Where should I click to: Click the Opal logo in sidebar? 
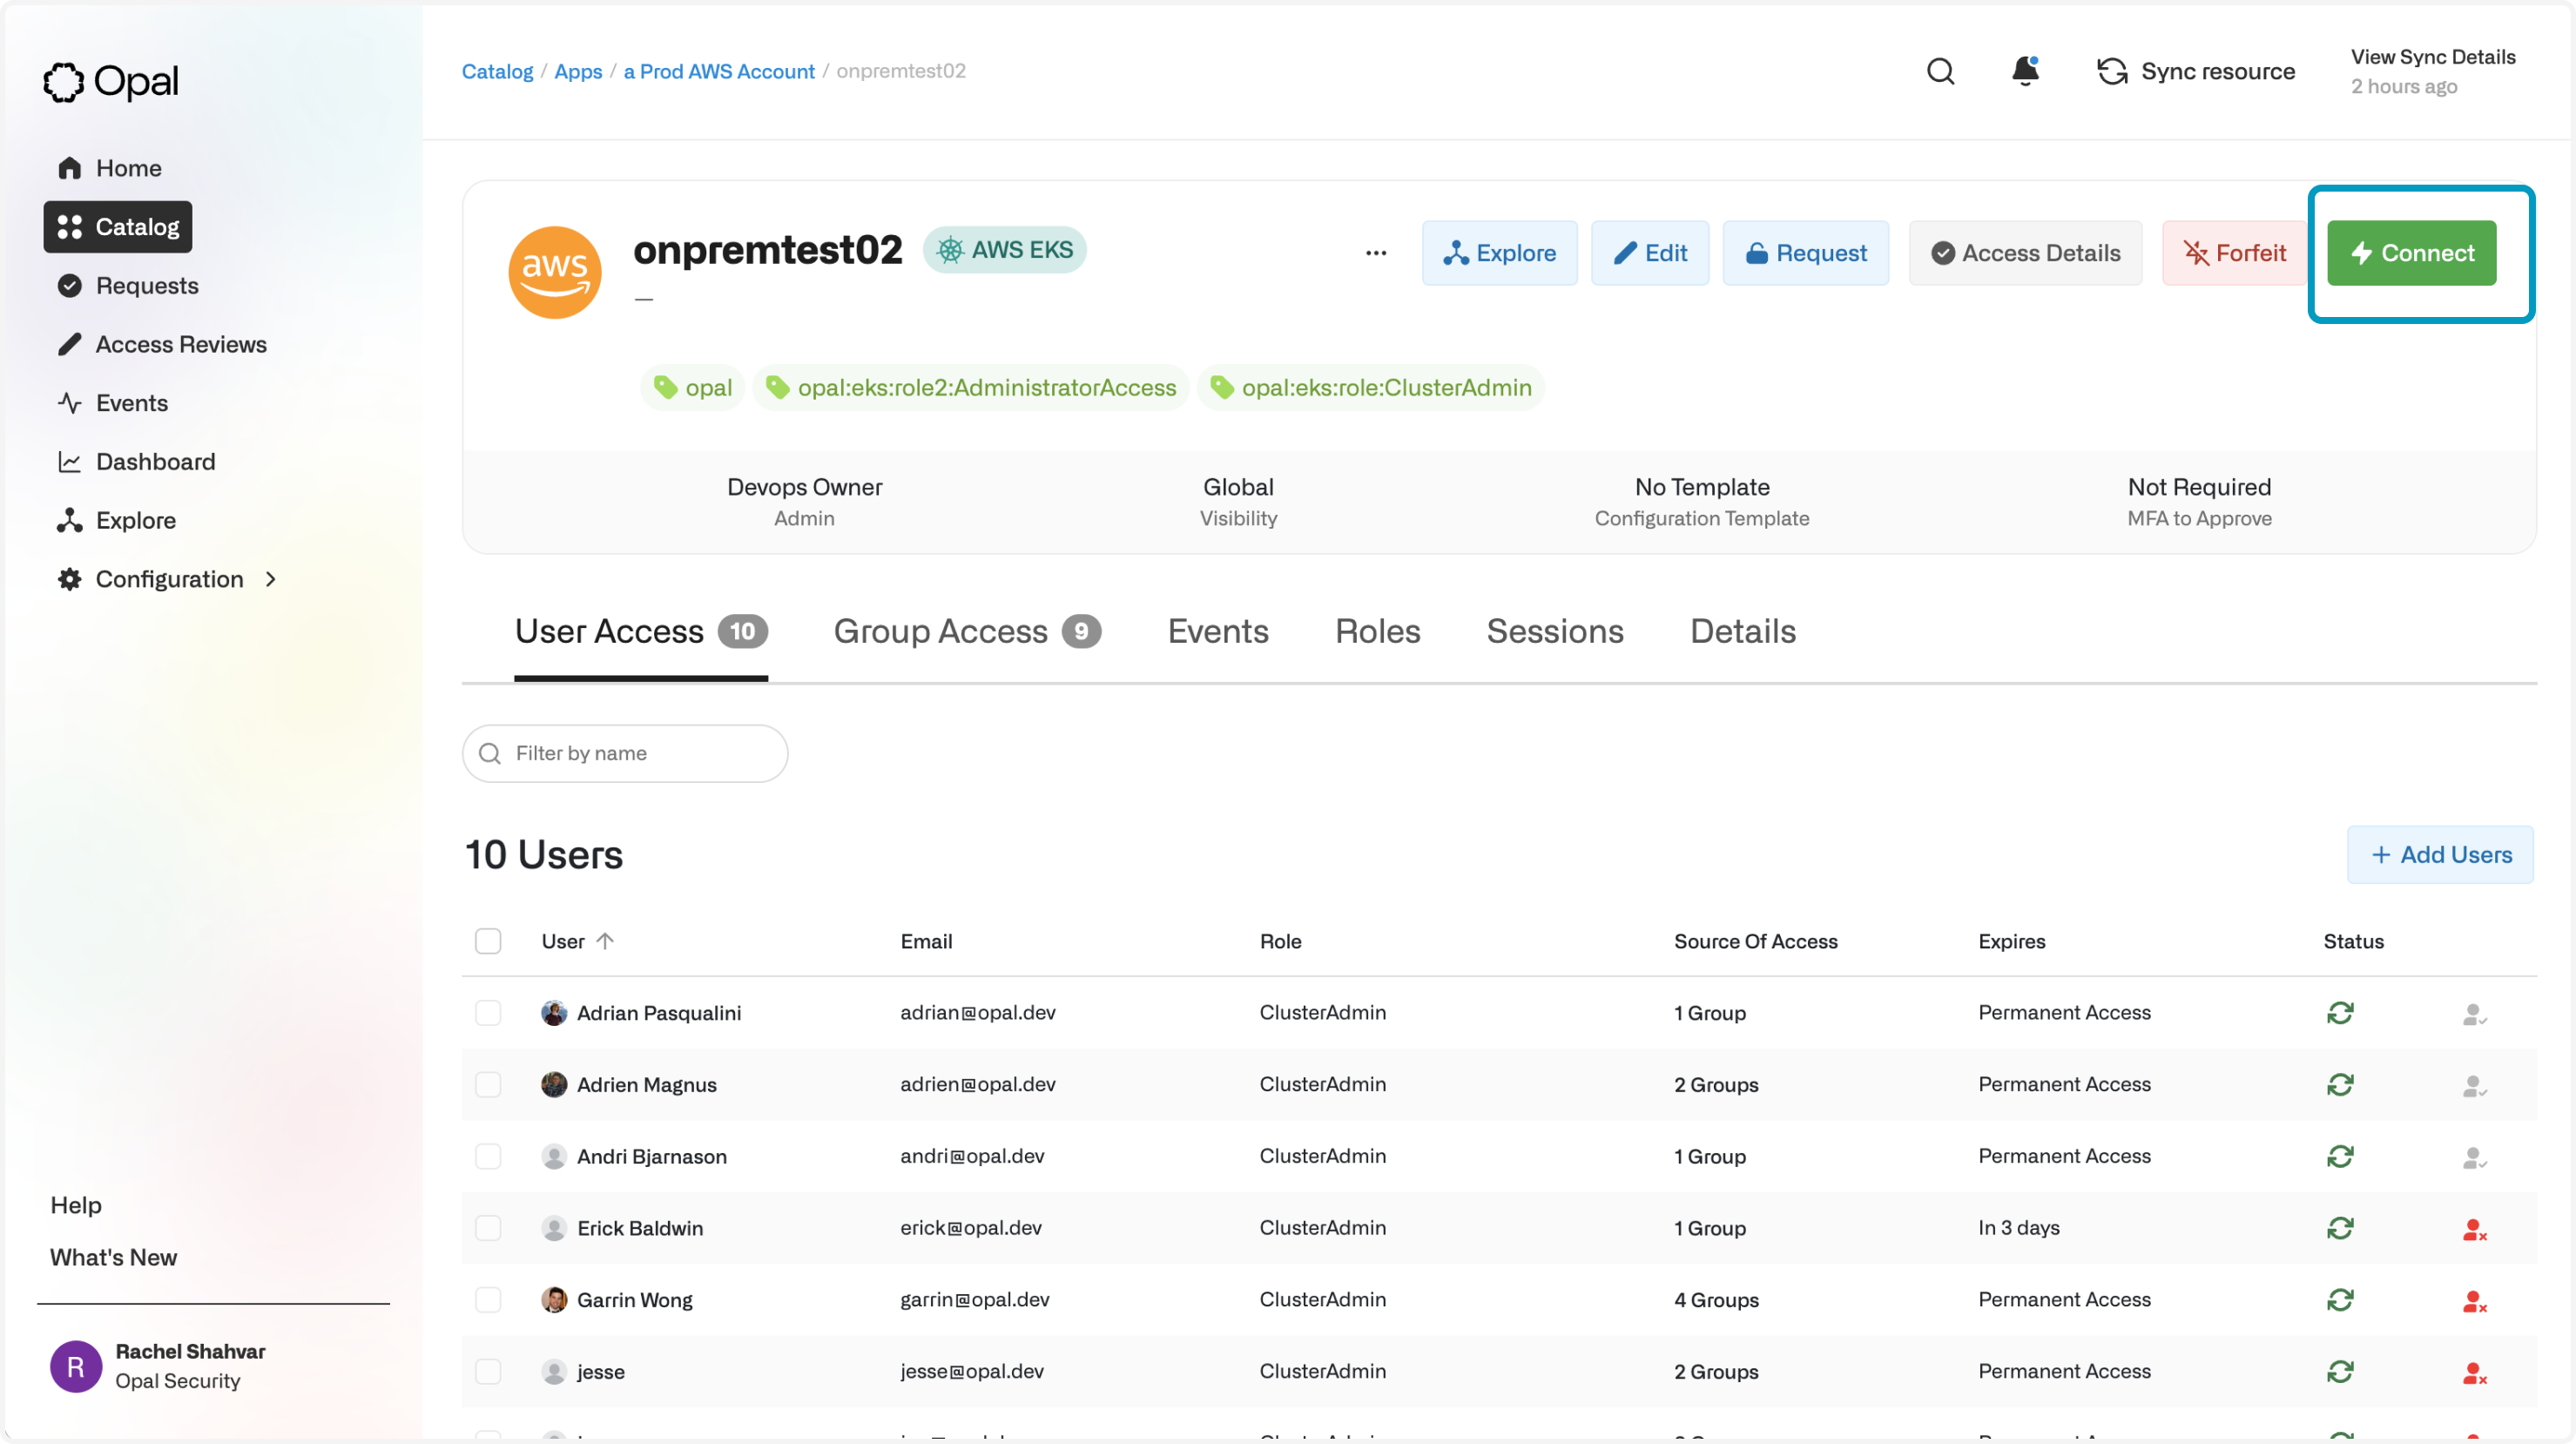click(x=111, y=81)
